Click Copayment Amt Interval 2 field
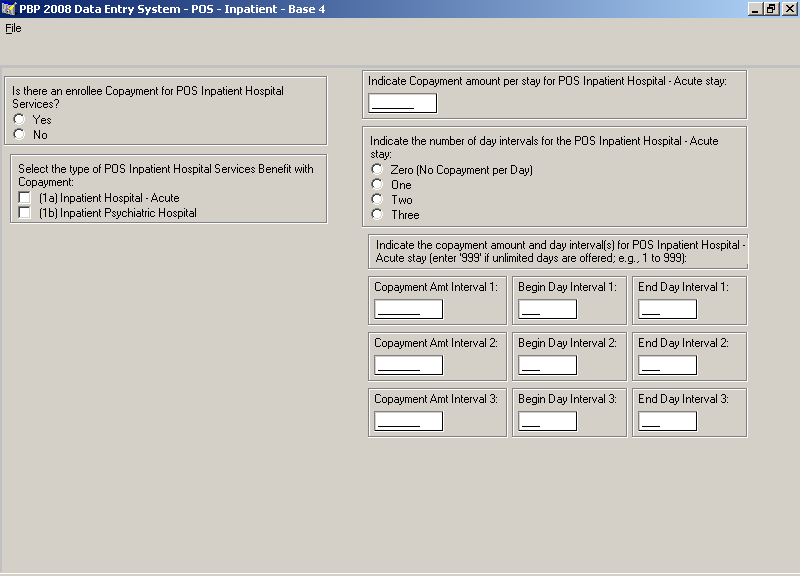Image resolution: width=800 pixels, height=576 pixels. tap(409, 365)
